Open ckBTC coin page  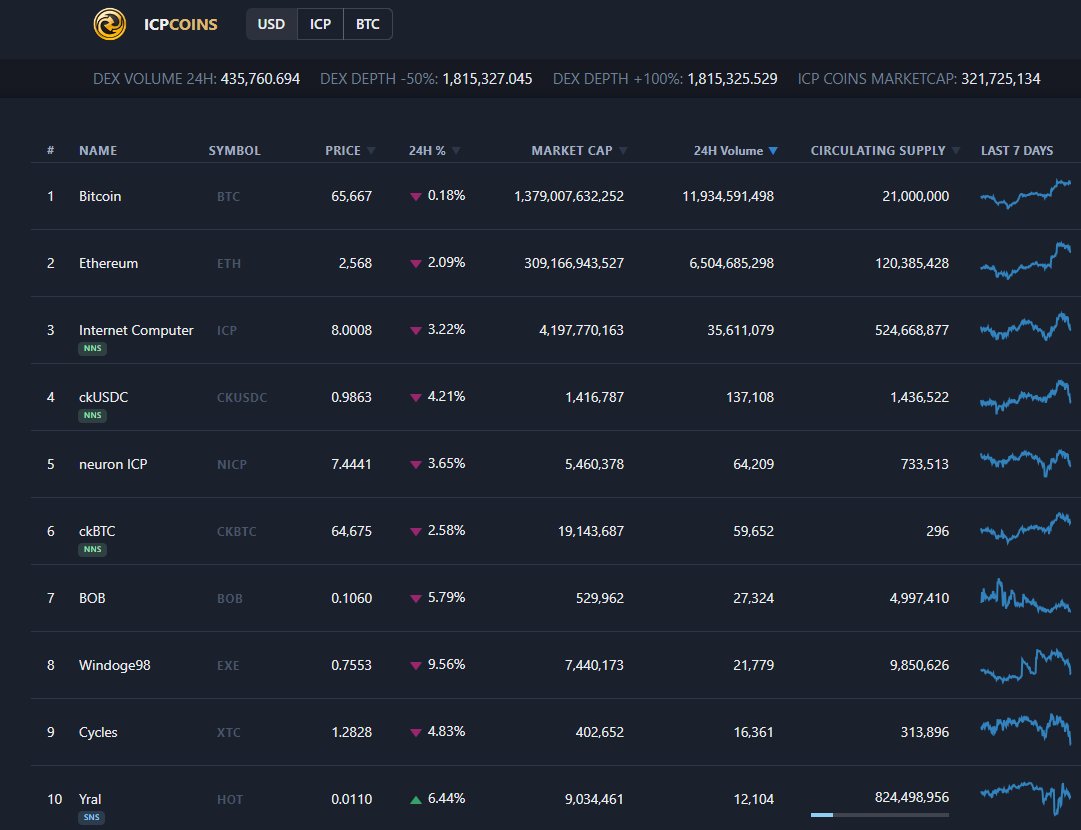click(x=97, y=531)
